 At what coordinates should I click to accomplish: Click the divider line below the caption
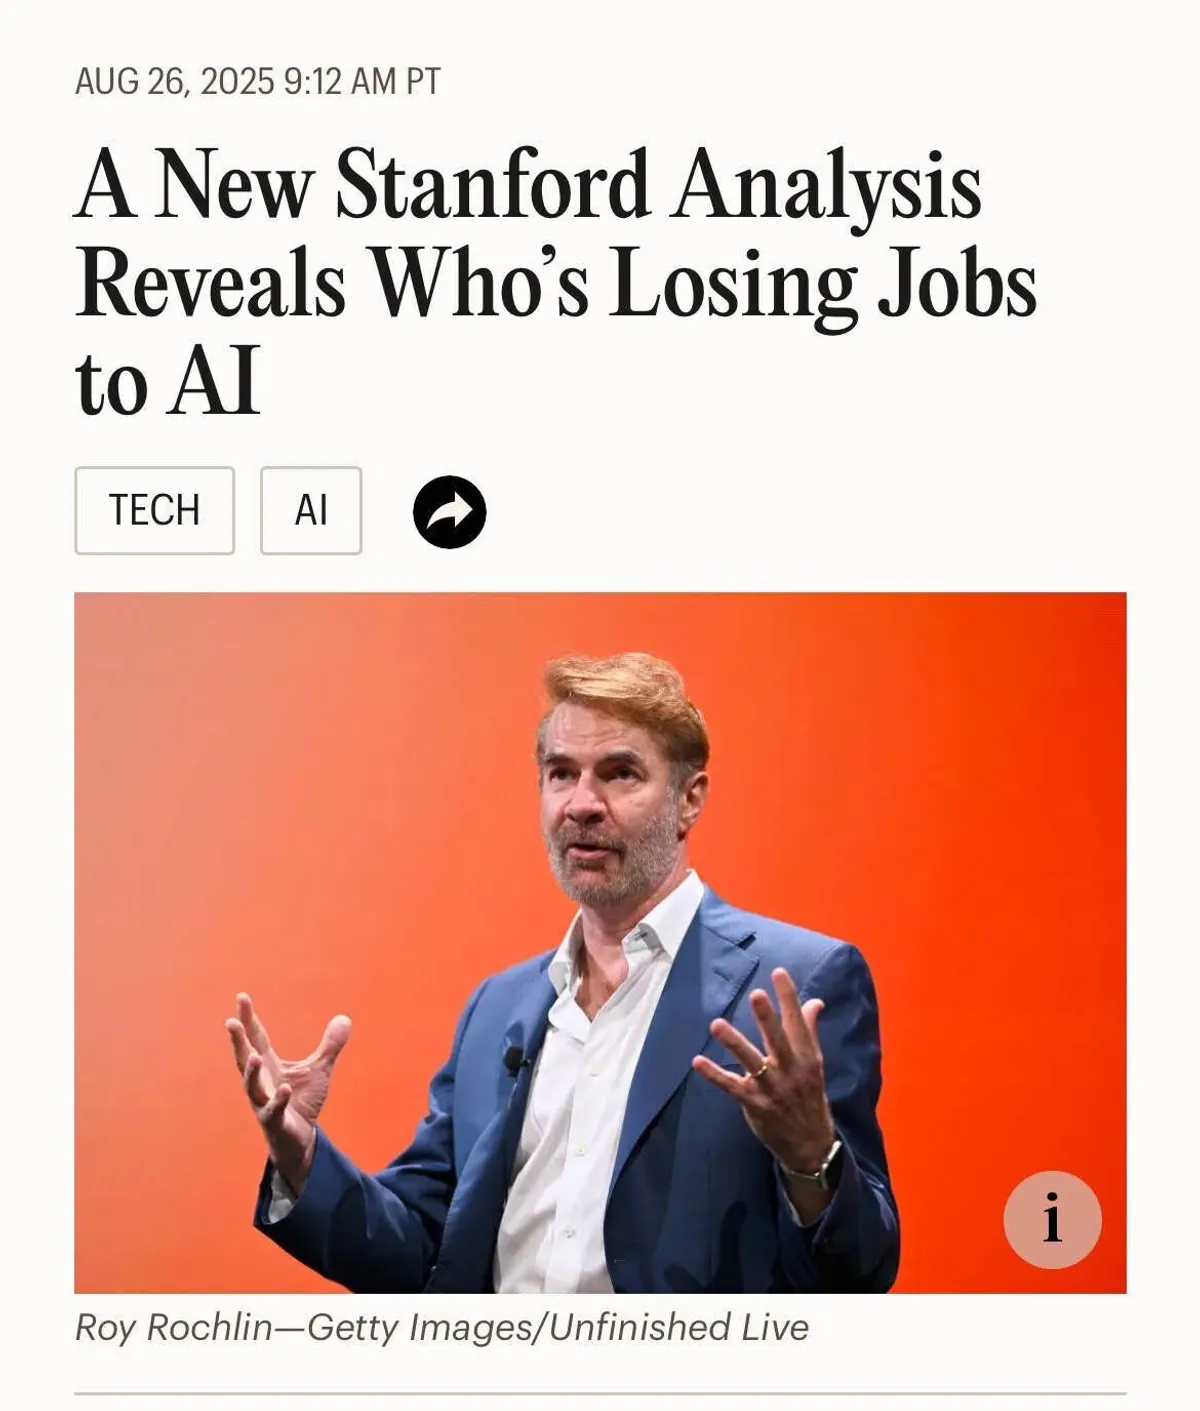pos(600,1393)
